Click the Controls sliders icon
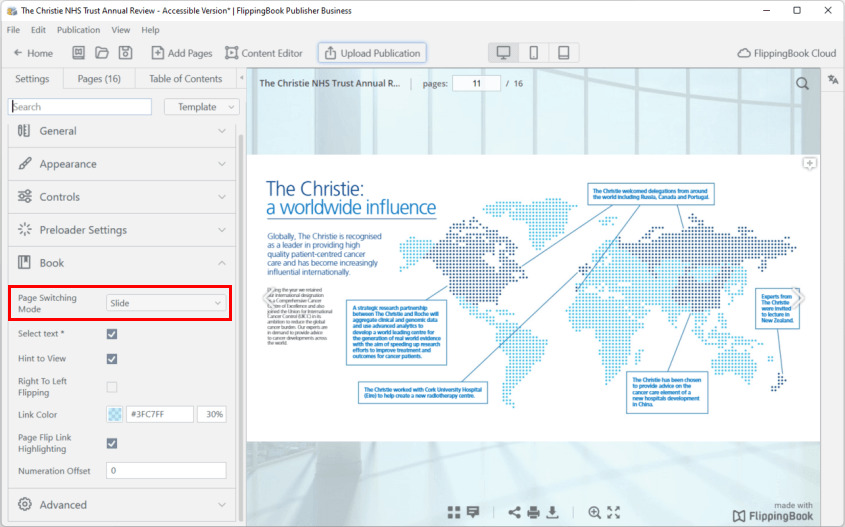Image resolution: width=845 pixels, height=527 pixels. [25, 196]
